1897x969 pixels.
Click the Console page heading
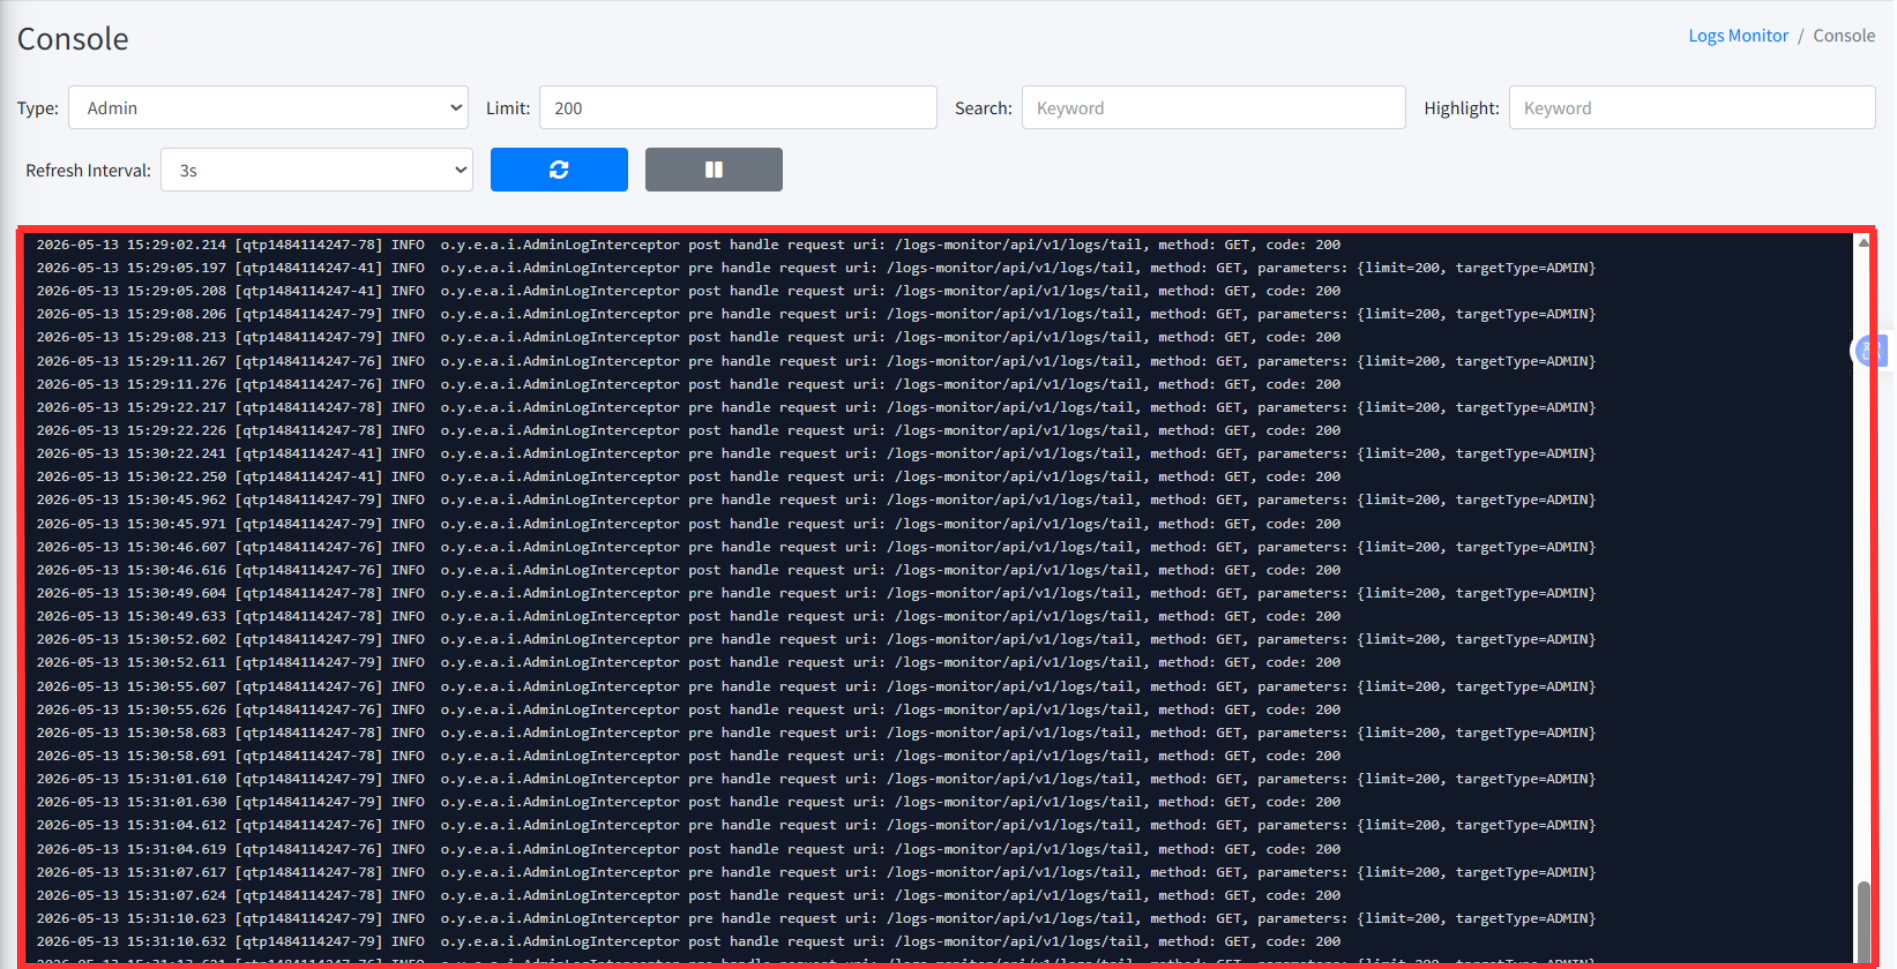point(73,39)
